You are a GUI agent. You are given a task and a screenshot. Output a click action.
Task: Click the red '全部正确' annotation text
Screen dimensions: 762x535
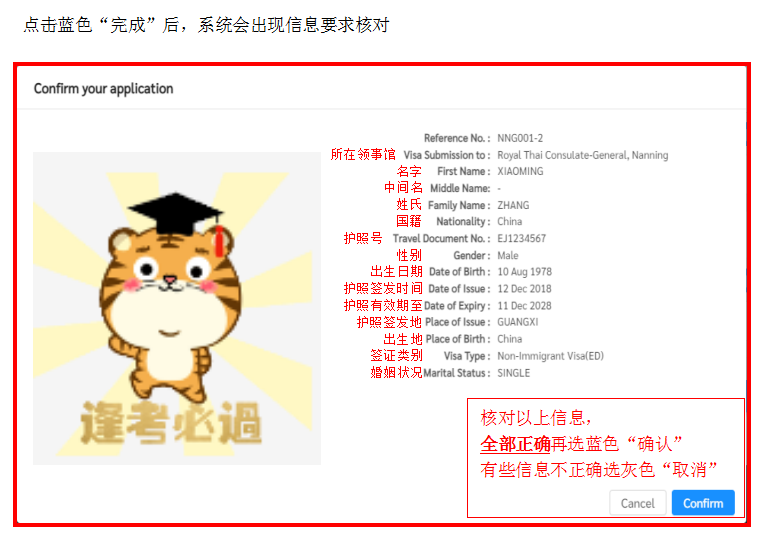tap(515, 443)
